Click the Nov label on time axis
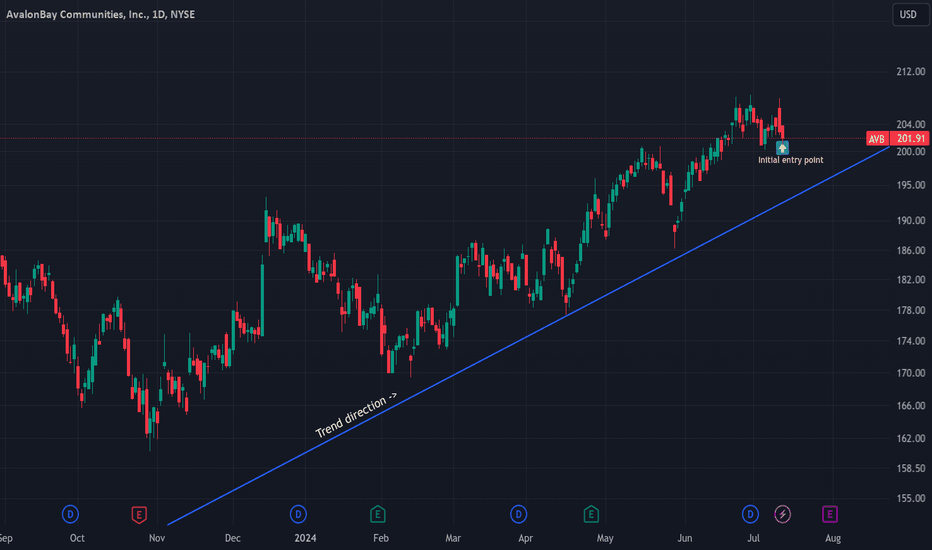The height and width of the screenshot is (550, 932). [x=157, y=538]
